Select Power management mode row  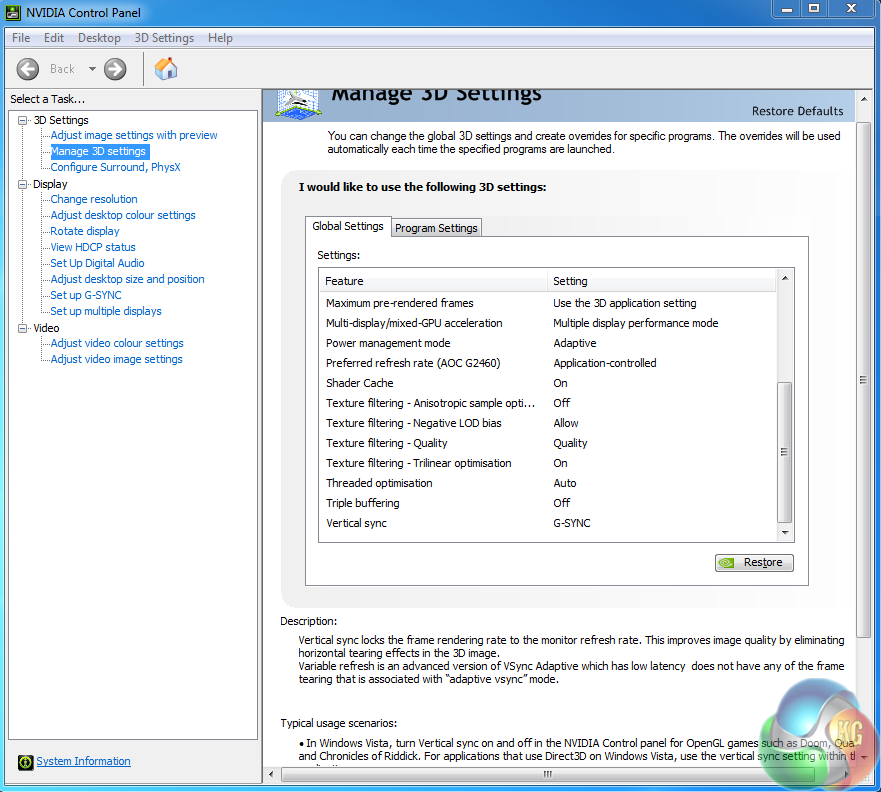[548, 343]
